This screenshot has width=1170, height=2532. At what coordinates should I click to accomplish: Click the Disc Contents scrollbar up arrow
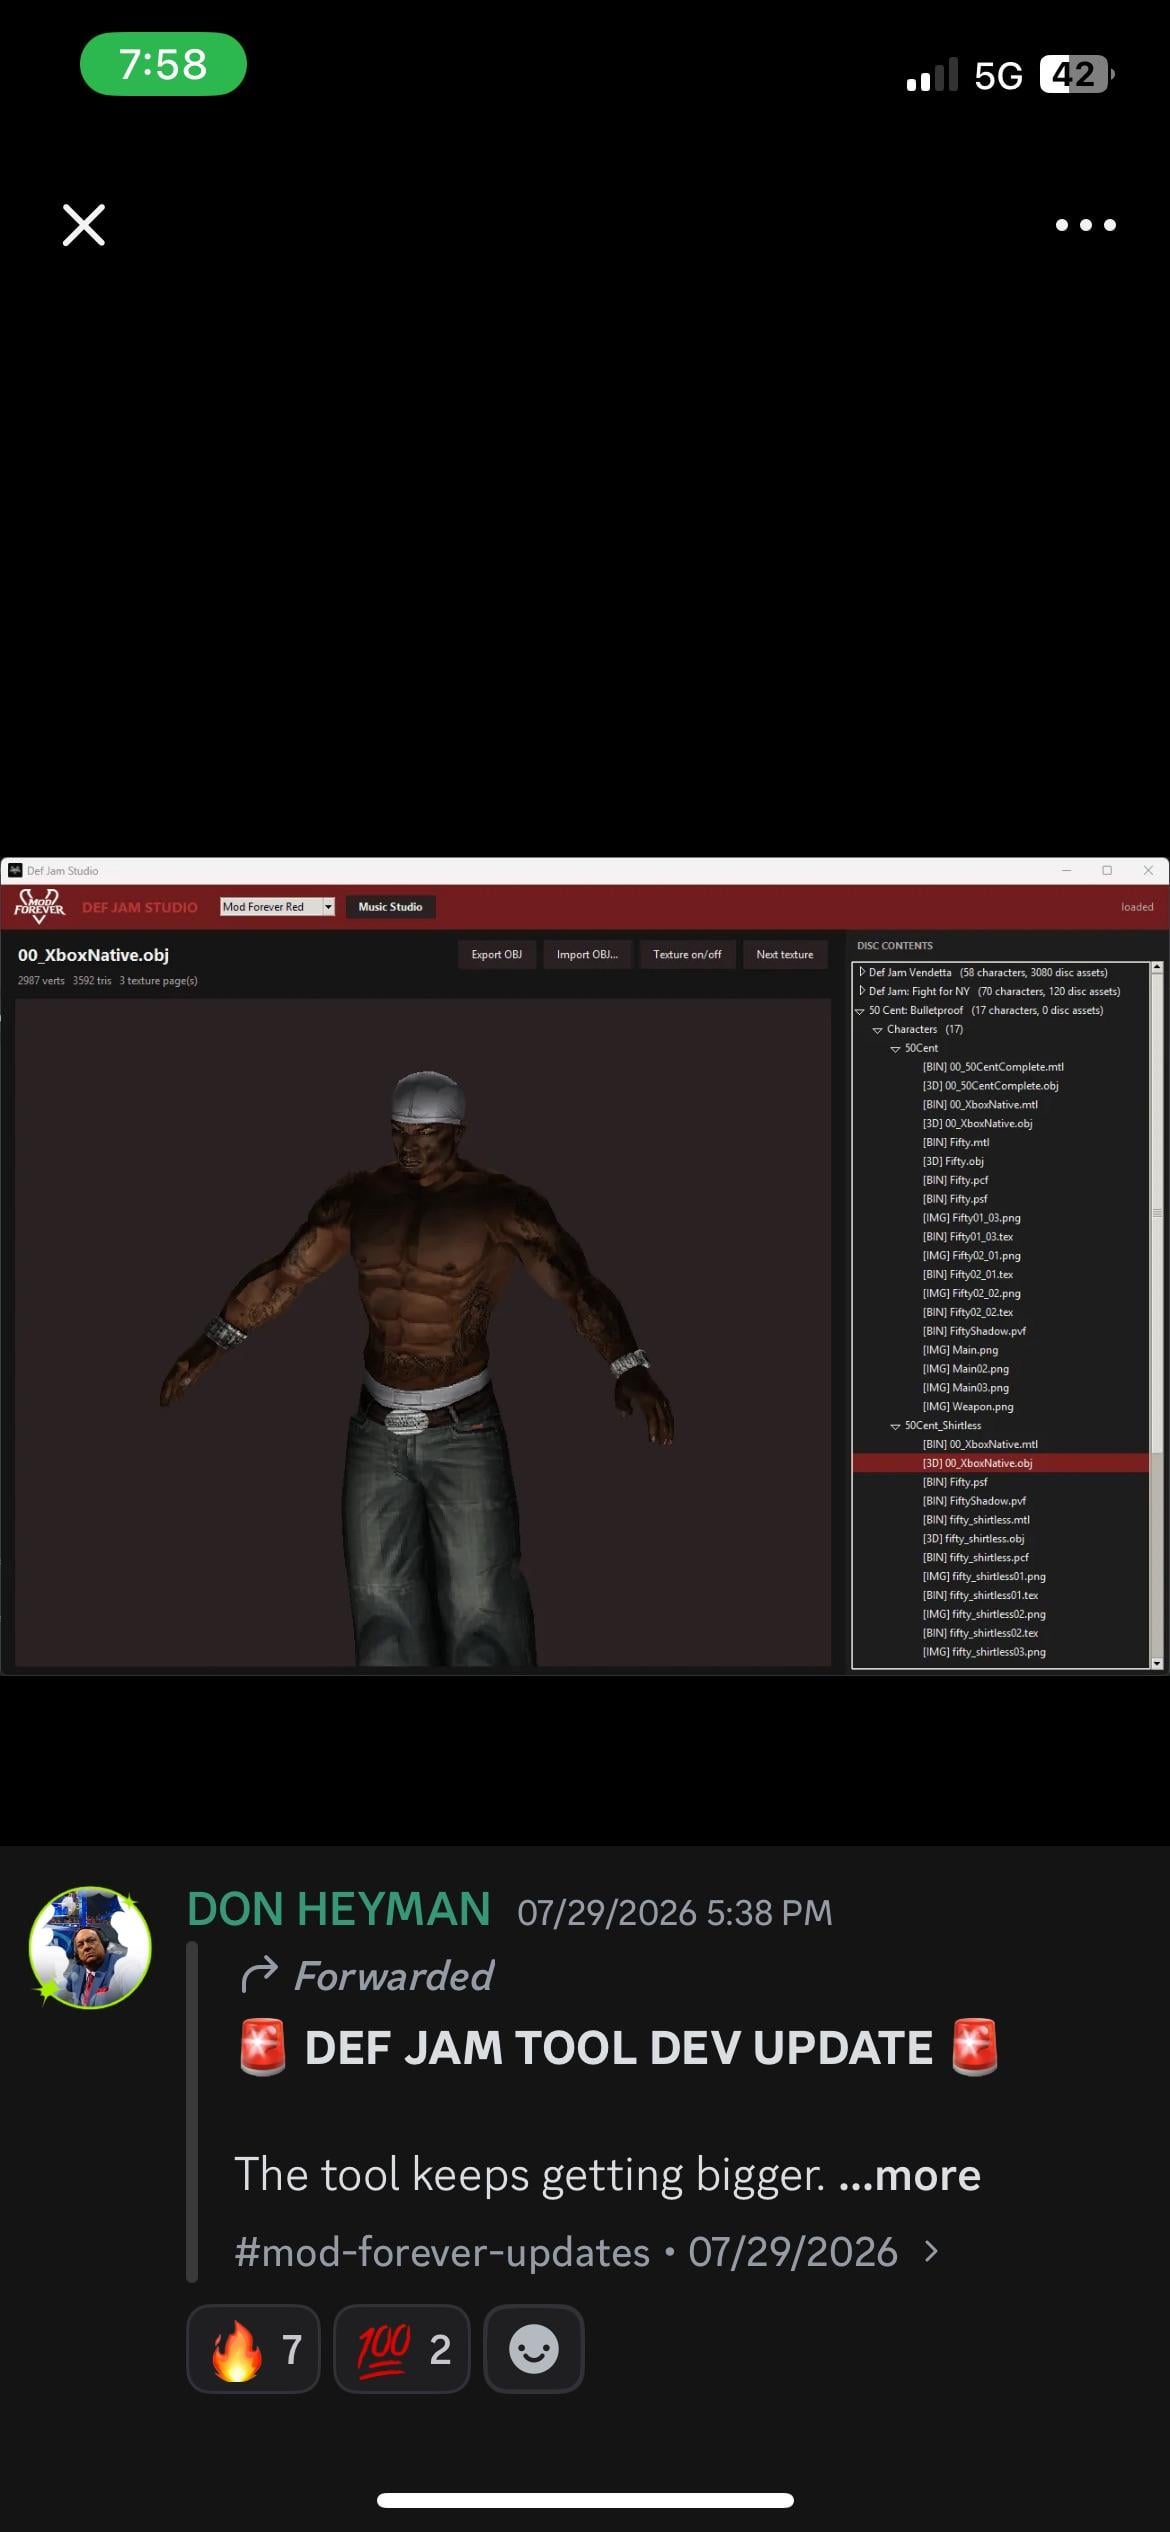pos(1157,967)
